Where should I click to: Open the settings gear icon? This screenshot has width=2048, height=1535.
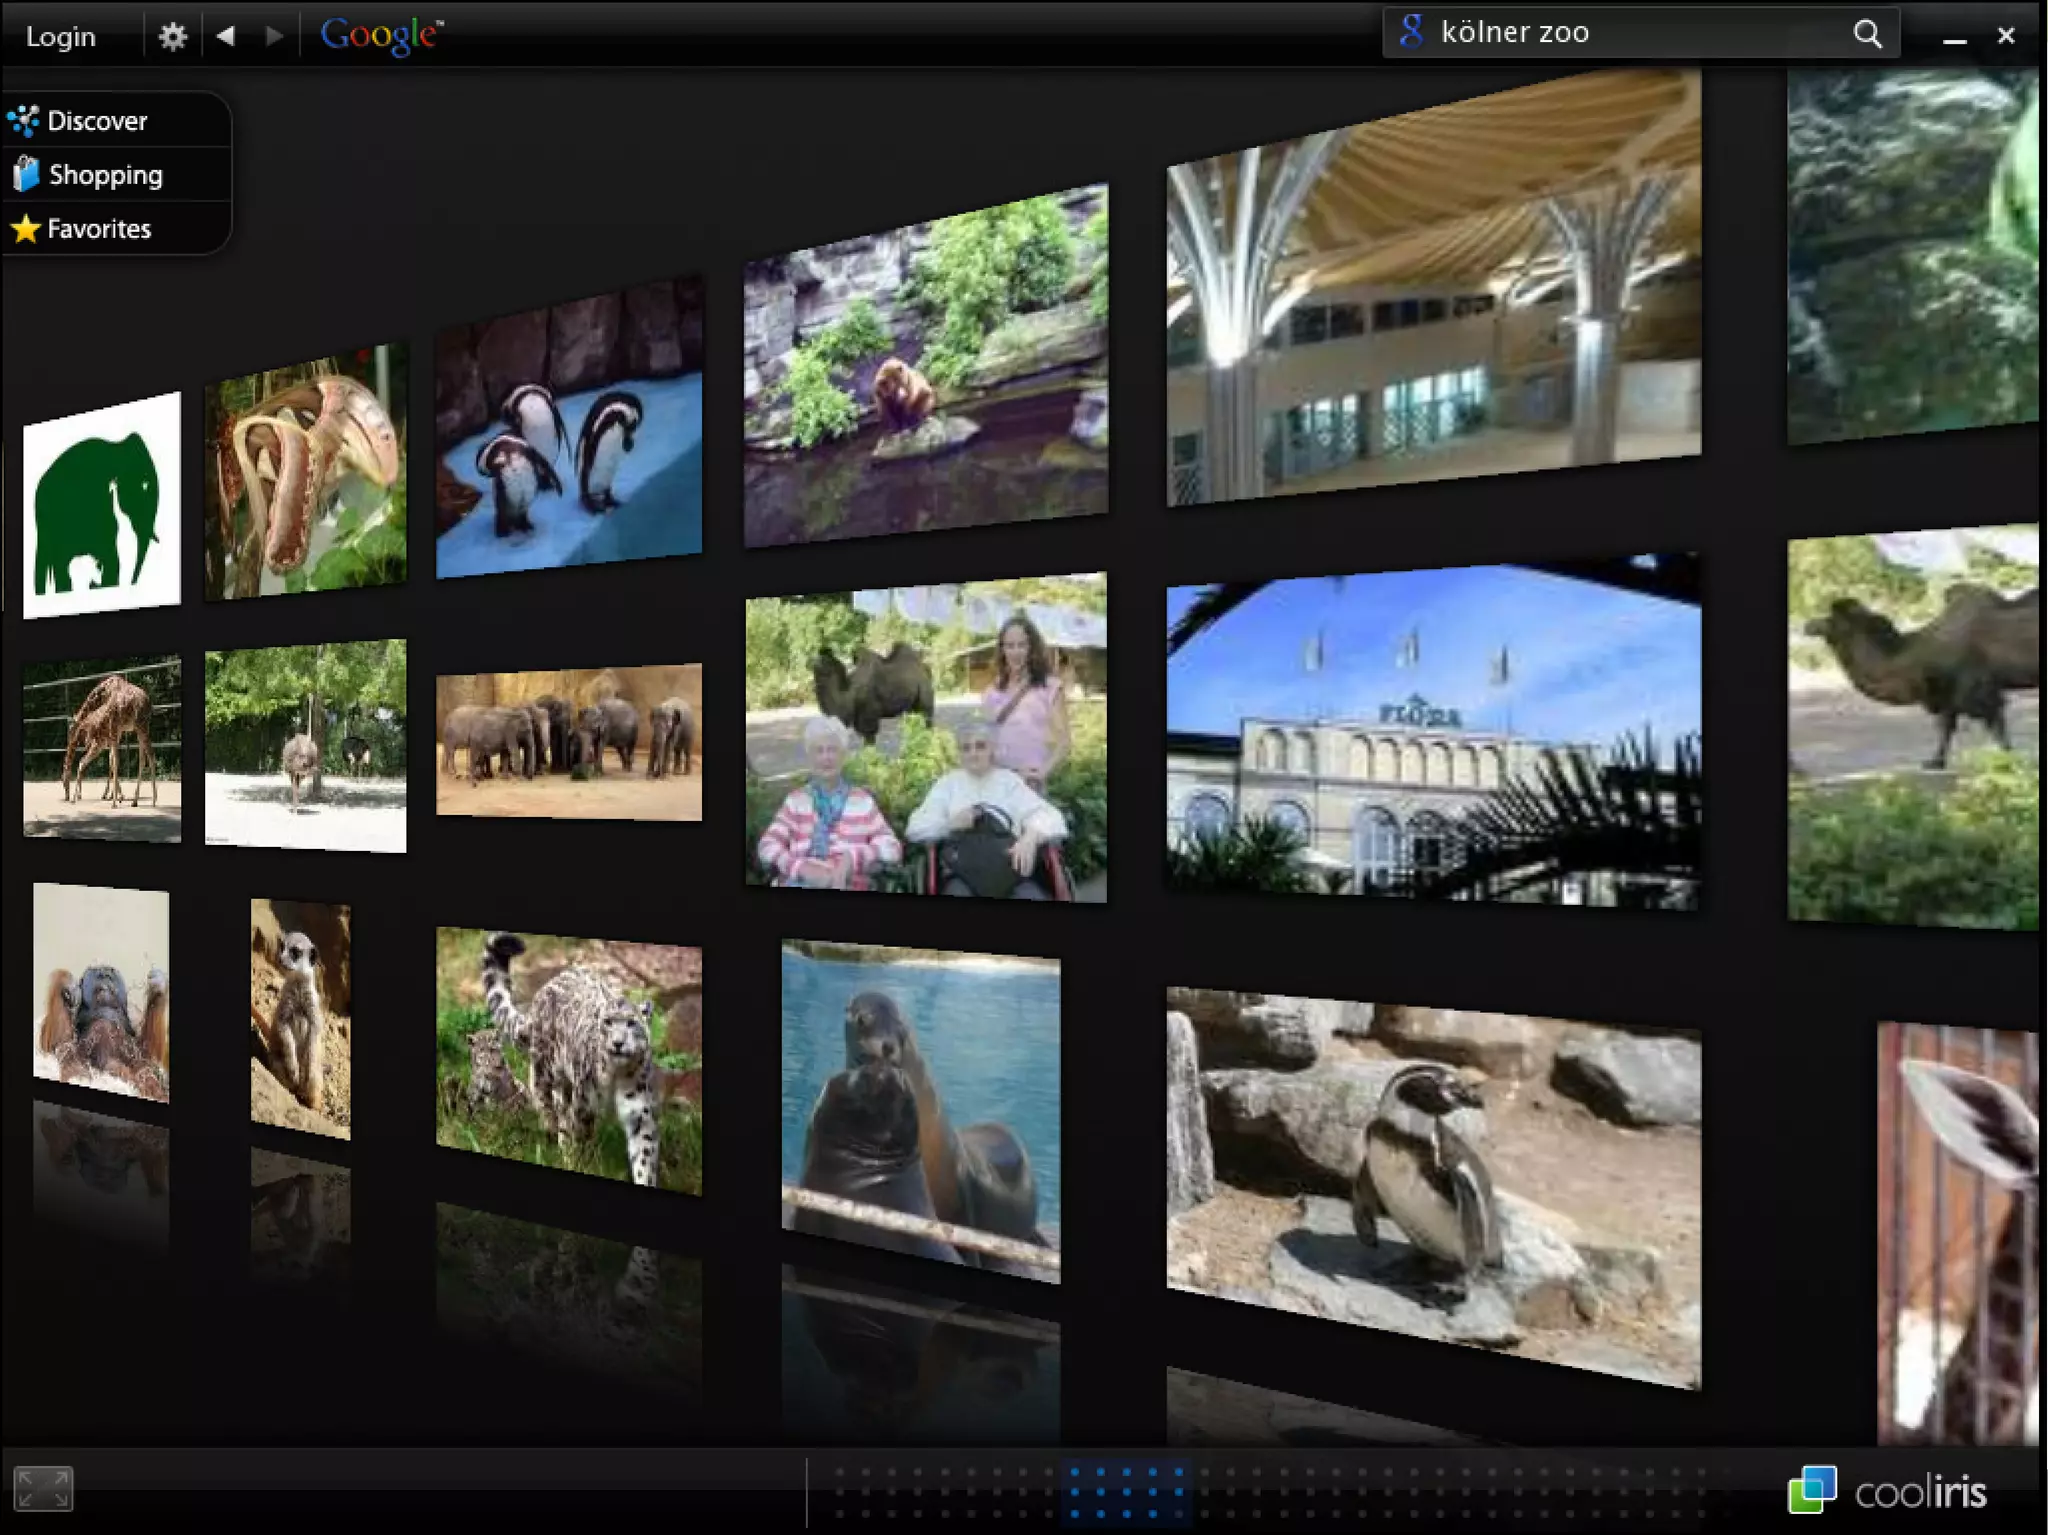coord(172,37)
